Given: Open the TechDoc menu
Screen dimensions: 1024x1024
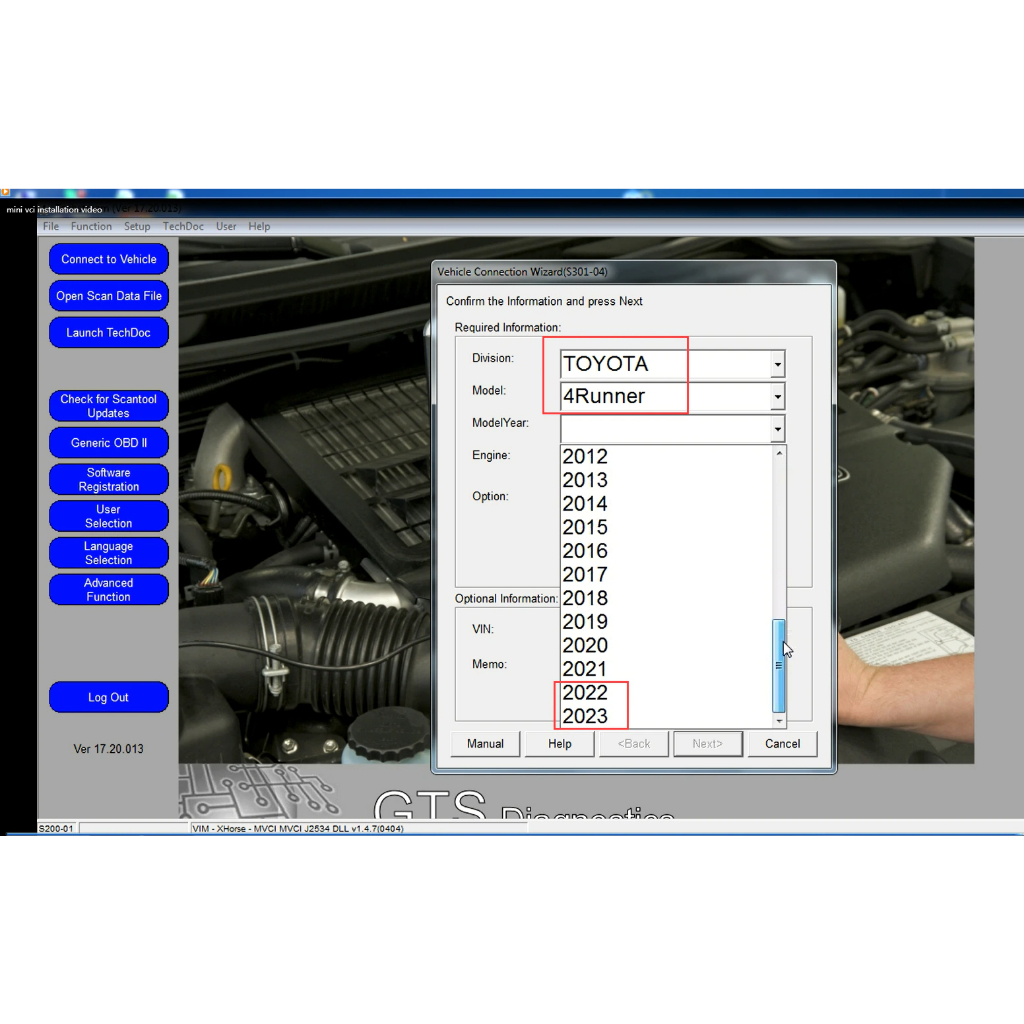Looking at the screenshot, I should [x=183, y=227].
